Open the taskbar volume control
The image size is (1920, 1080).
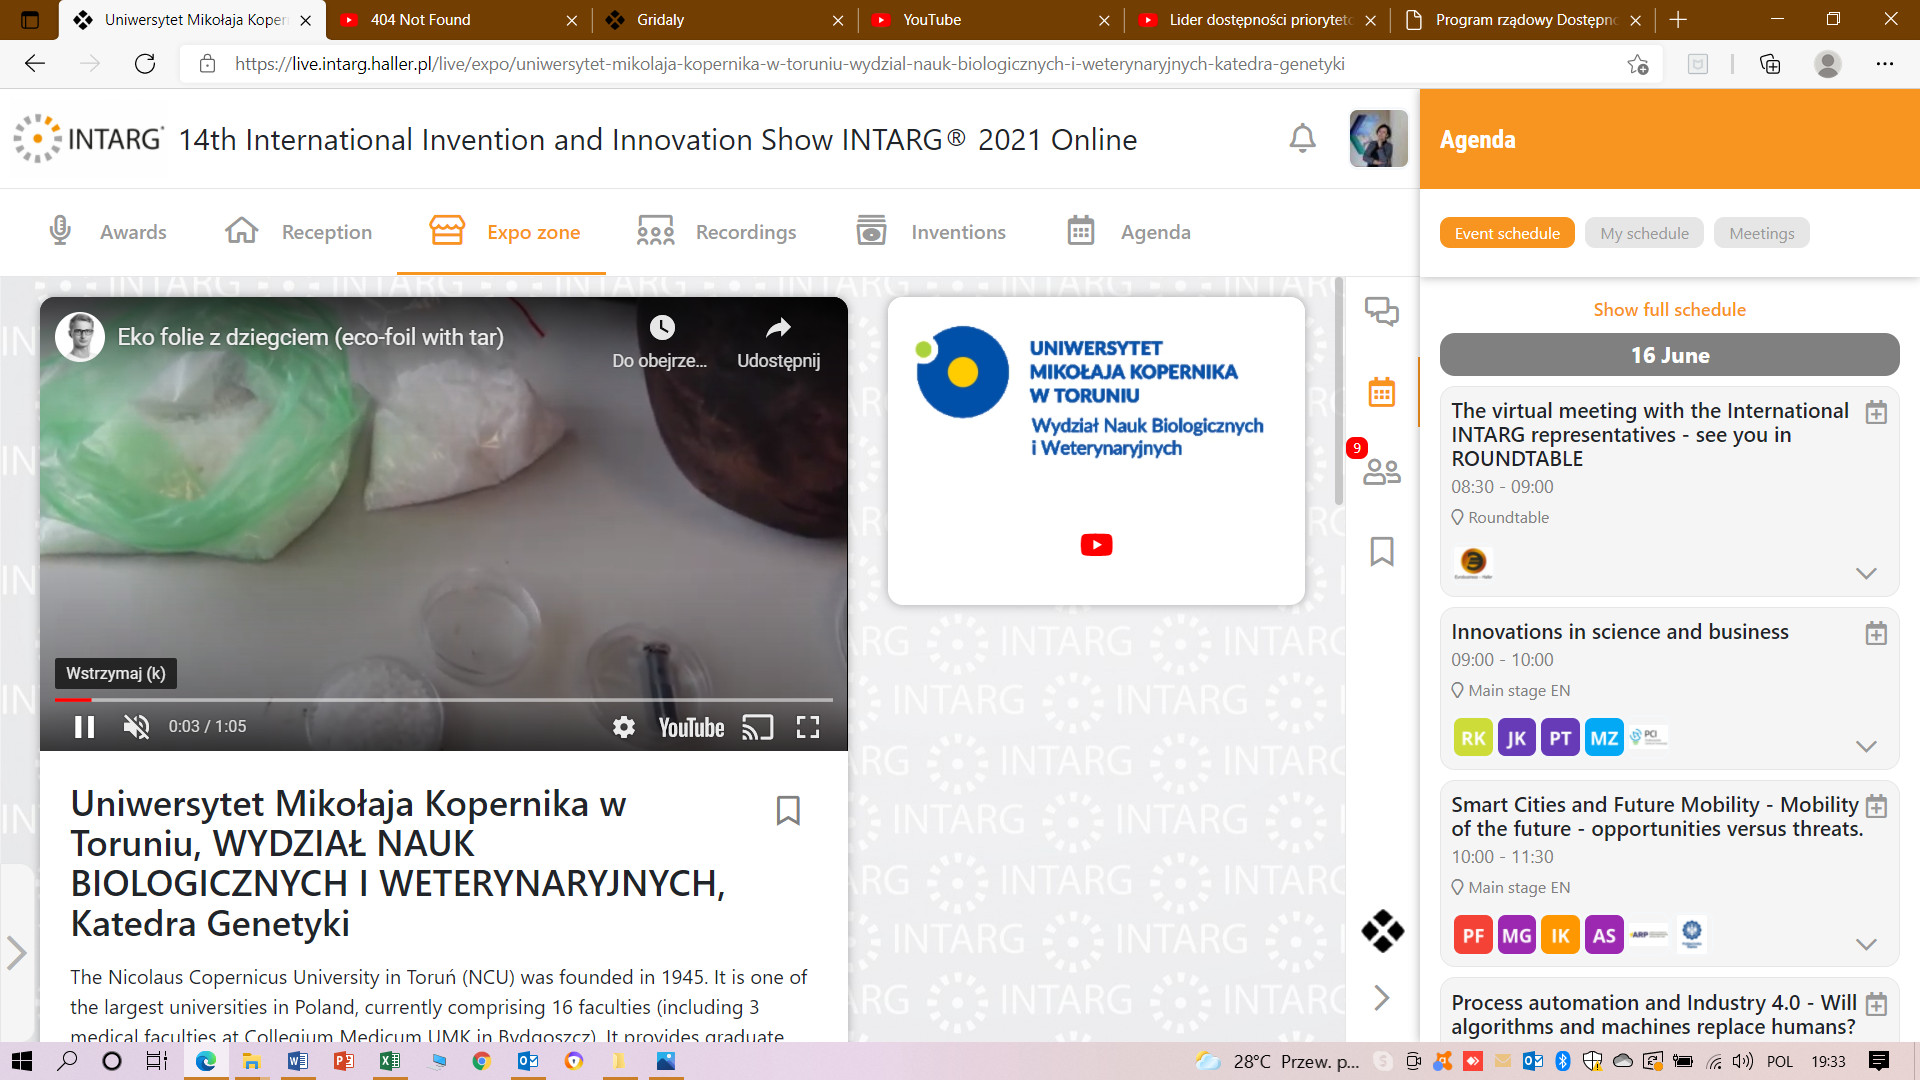[1743, 1061]
